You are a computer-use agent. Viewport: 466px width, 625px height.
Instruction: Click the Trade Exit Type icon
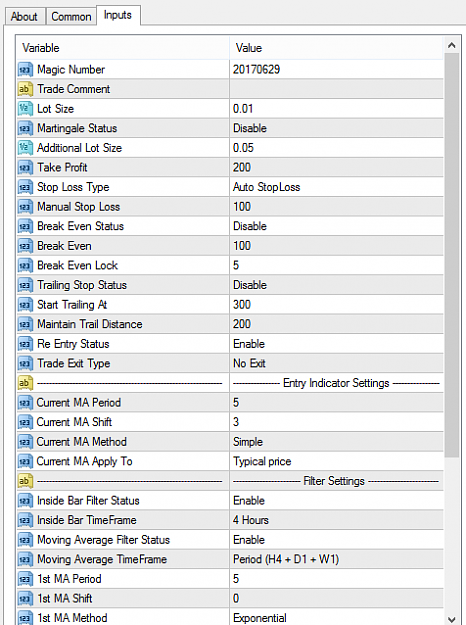[x=25, y=364]
